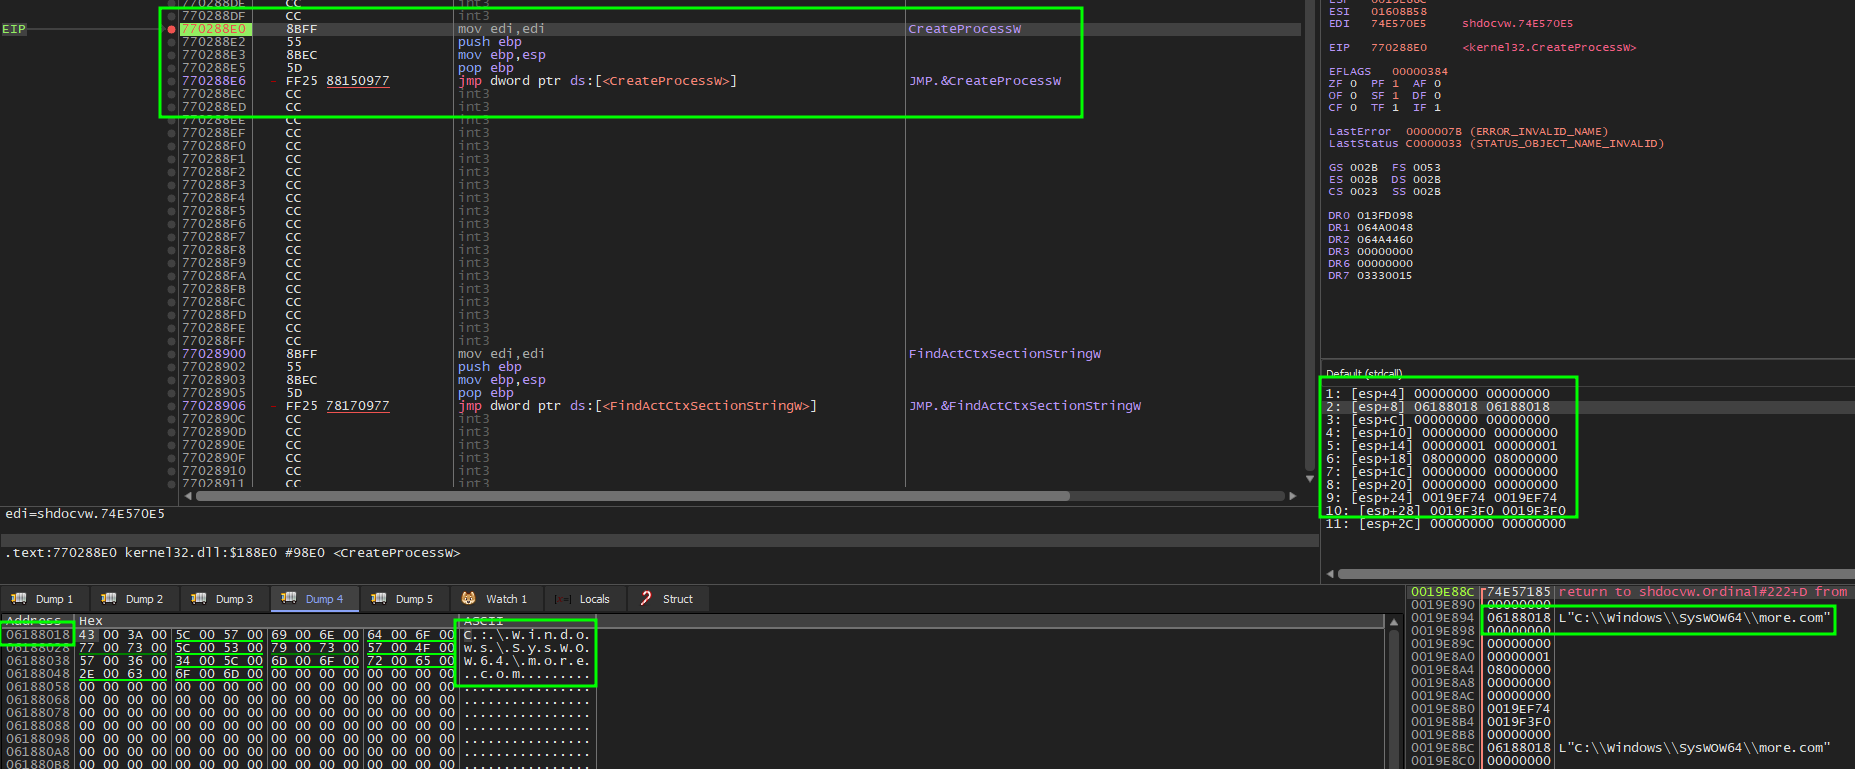Image resolution: width=1855 pixels, height=769 pixels.
Task: Open the Struct tab
Action: pyautogui.click(x=667, y=599)
